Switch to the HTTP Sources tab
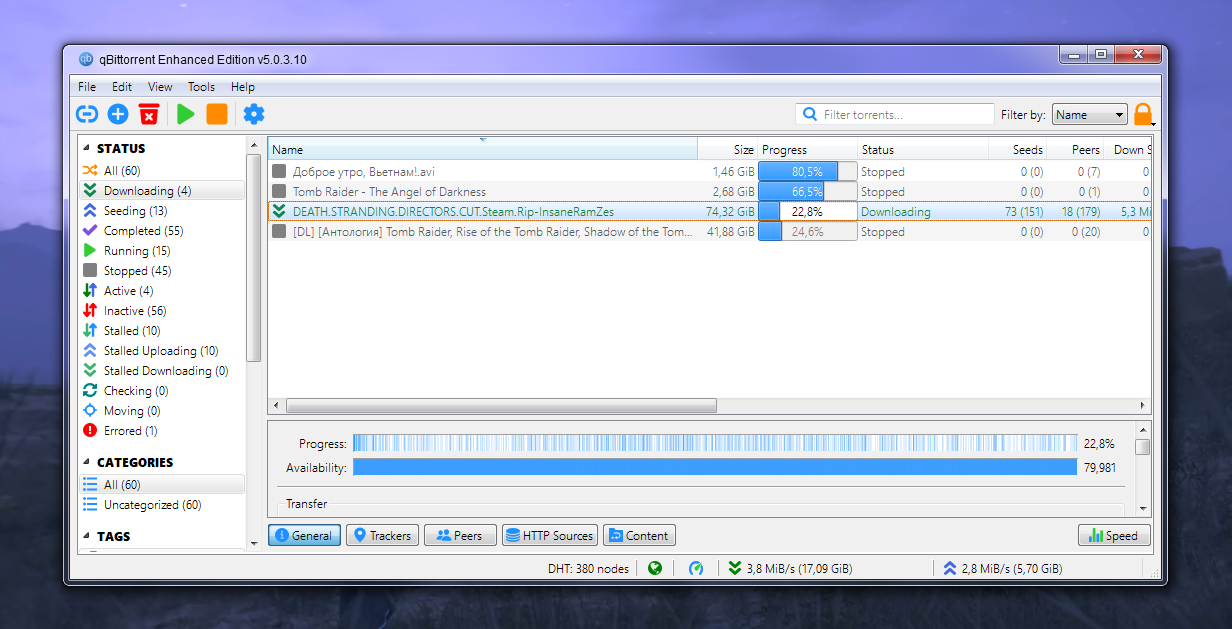The width and height of the screenshot is (1232, 629). pos(550,535)
